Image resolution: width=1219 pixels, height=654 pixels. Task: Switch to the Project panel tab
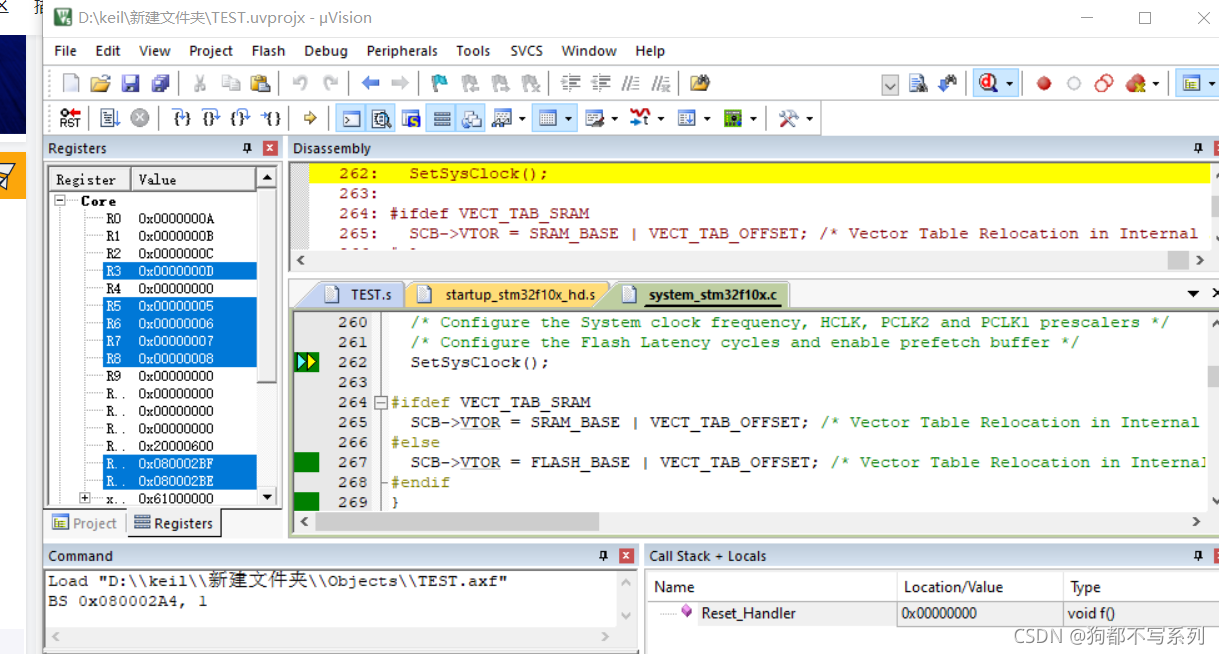click(x=85, y=523)
